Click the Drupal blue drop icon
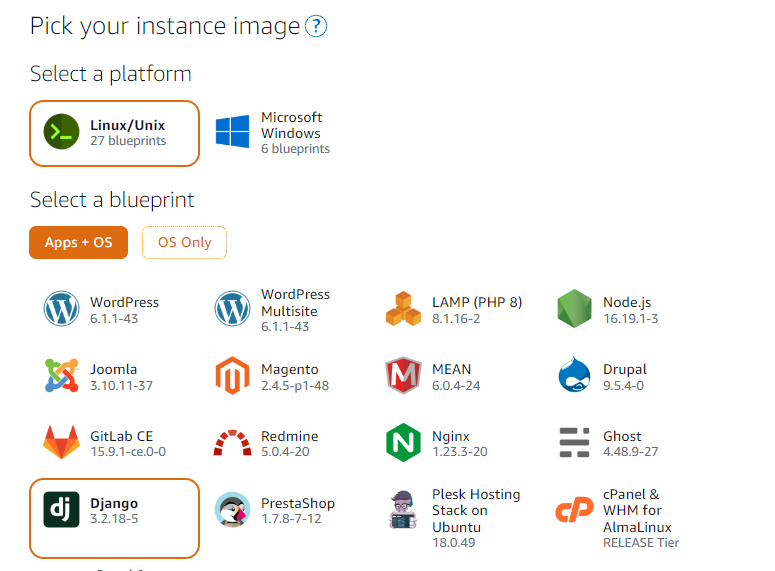 pos(574,375)
